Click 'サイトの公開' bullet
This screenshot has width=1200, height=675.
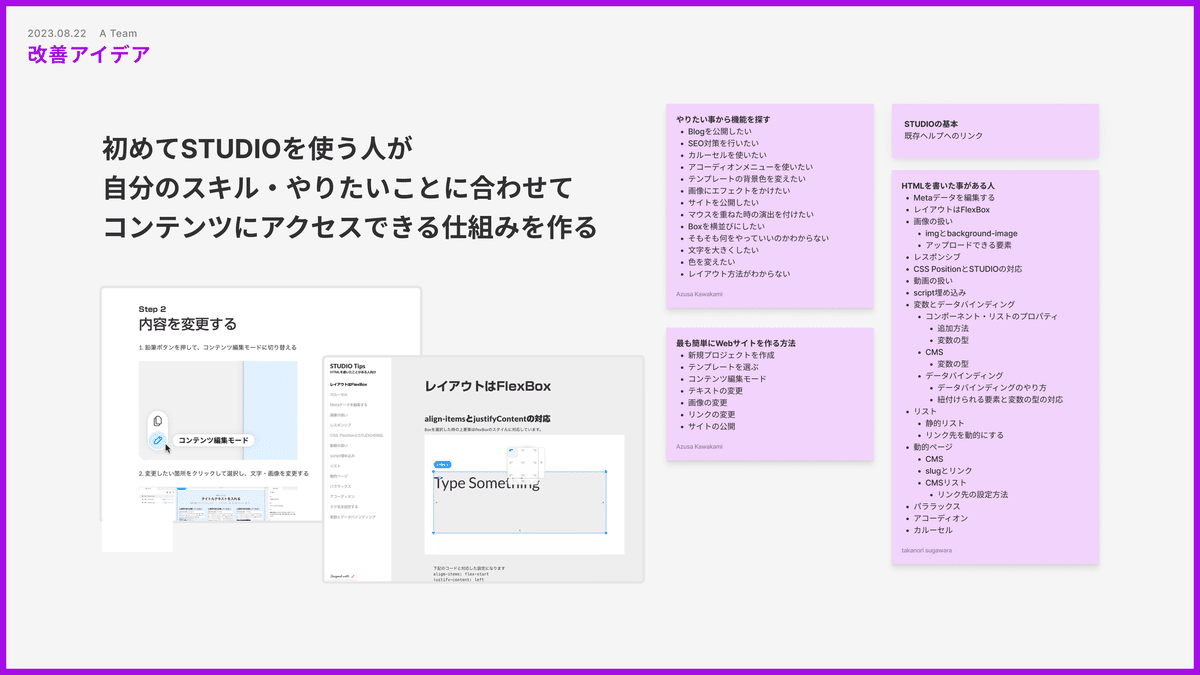(x=712, y=426)
